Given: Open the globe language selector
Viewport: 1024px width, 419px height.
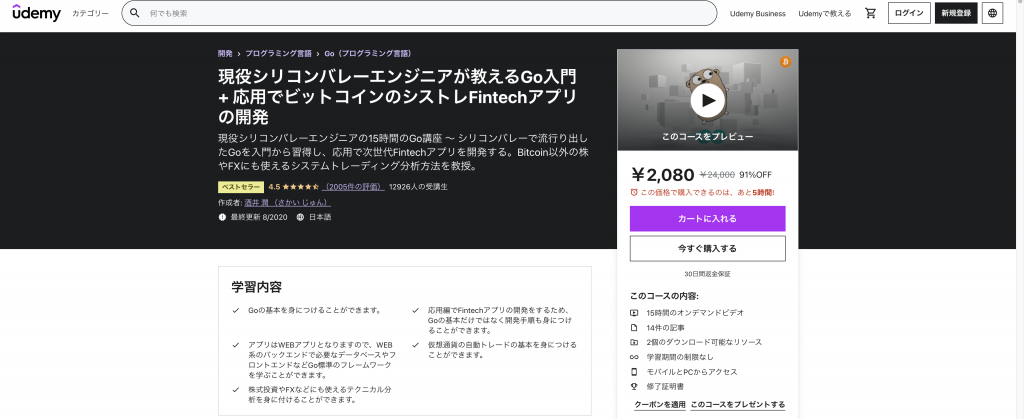Looking at the screenshot, I should coord(993,13).
